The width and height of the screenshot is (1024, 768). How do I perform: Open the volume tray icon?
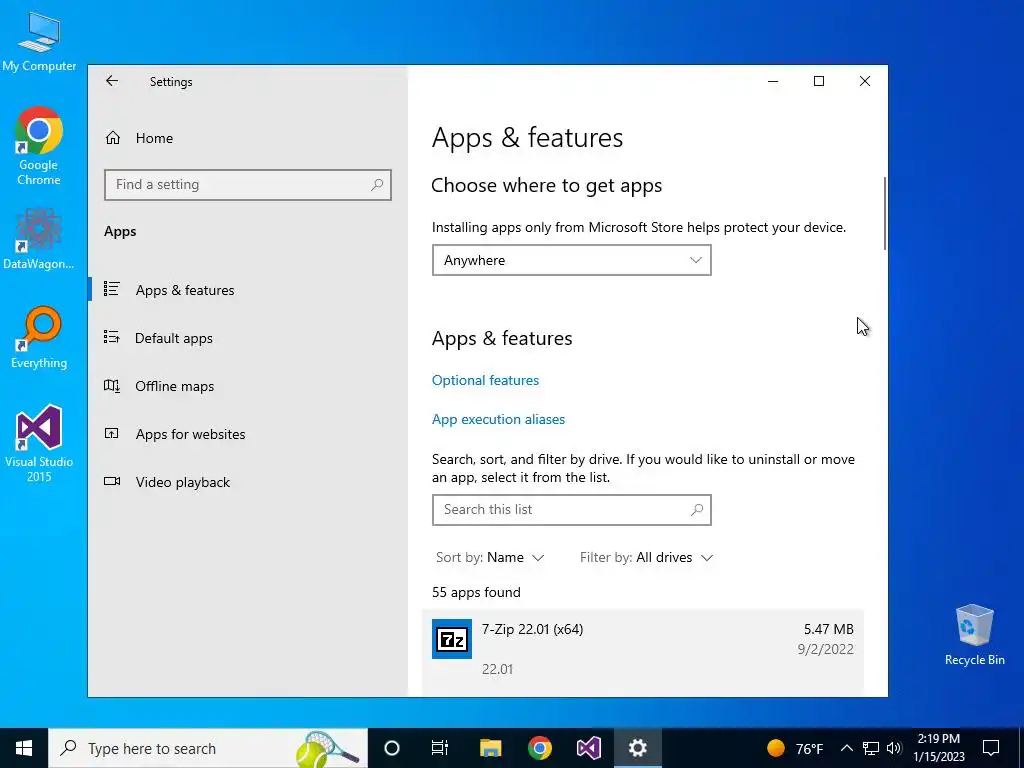point(895,748)
